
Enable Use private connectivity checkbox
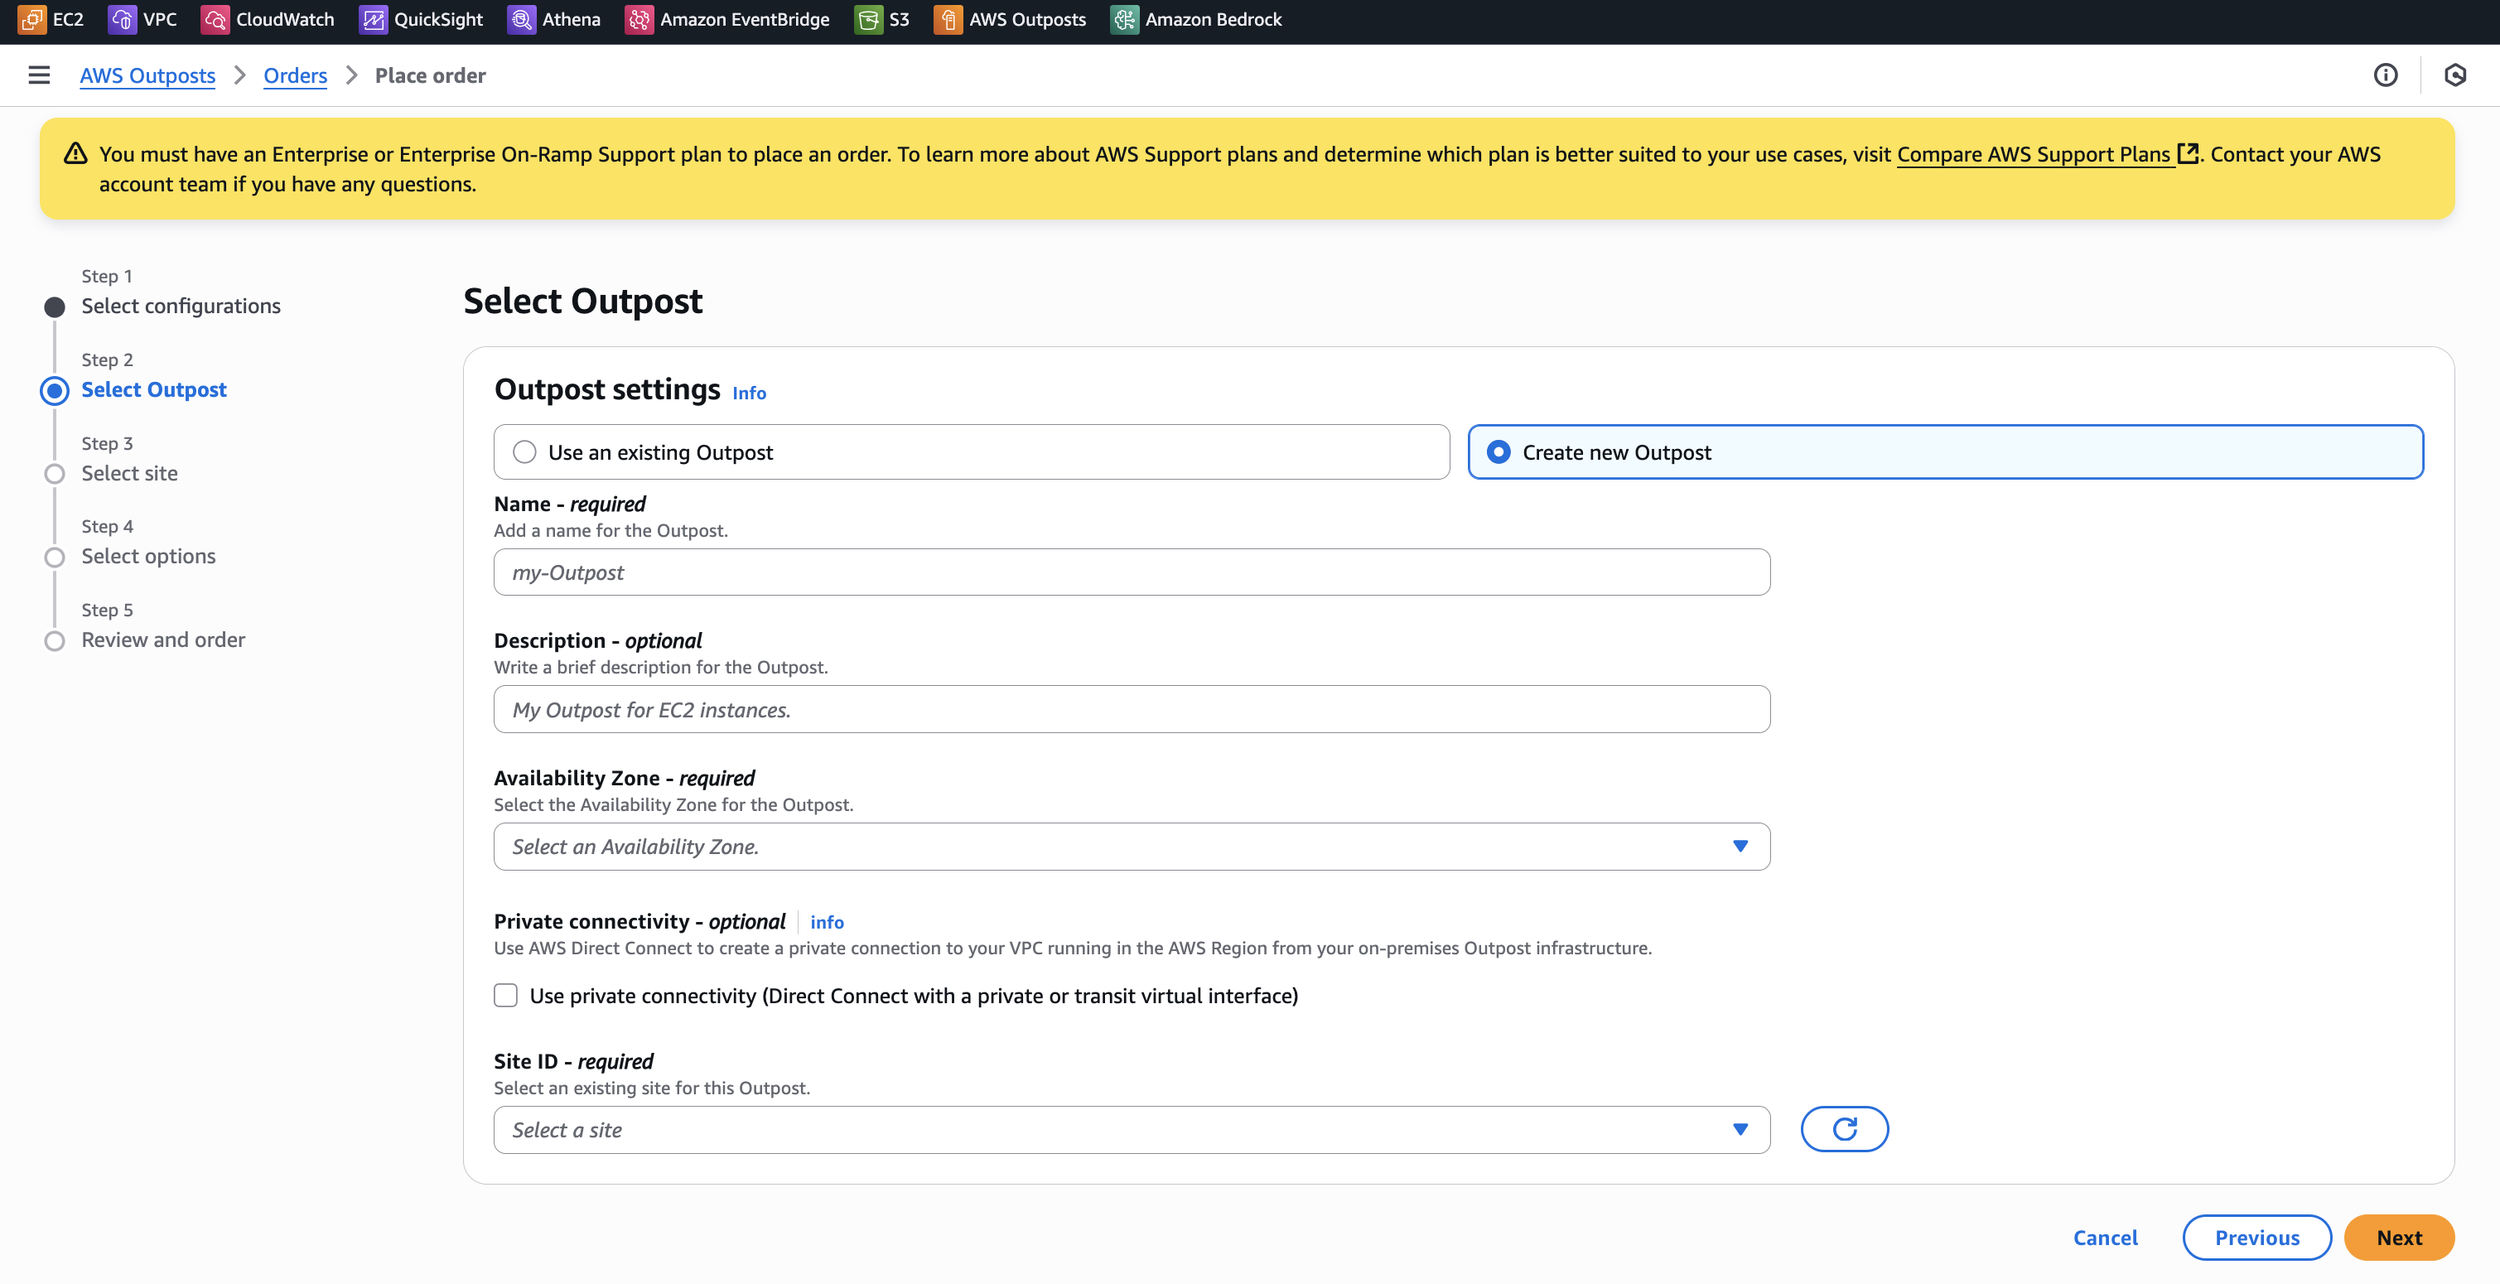tap(506, 995)
